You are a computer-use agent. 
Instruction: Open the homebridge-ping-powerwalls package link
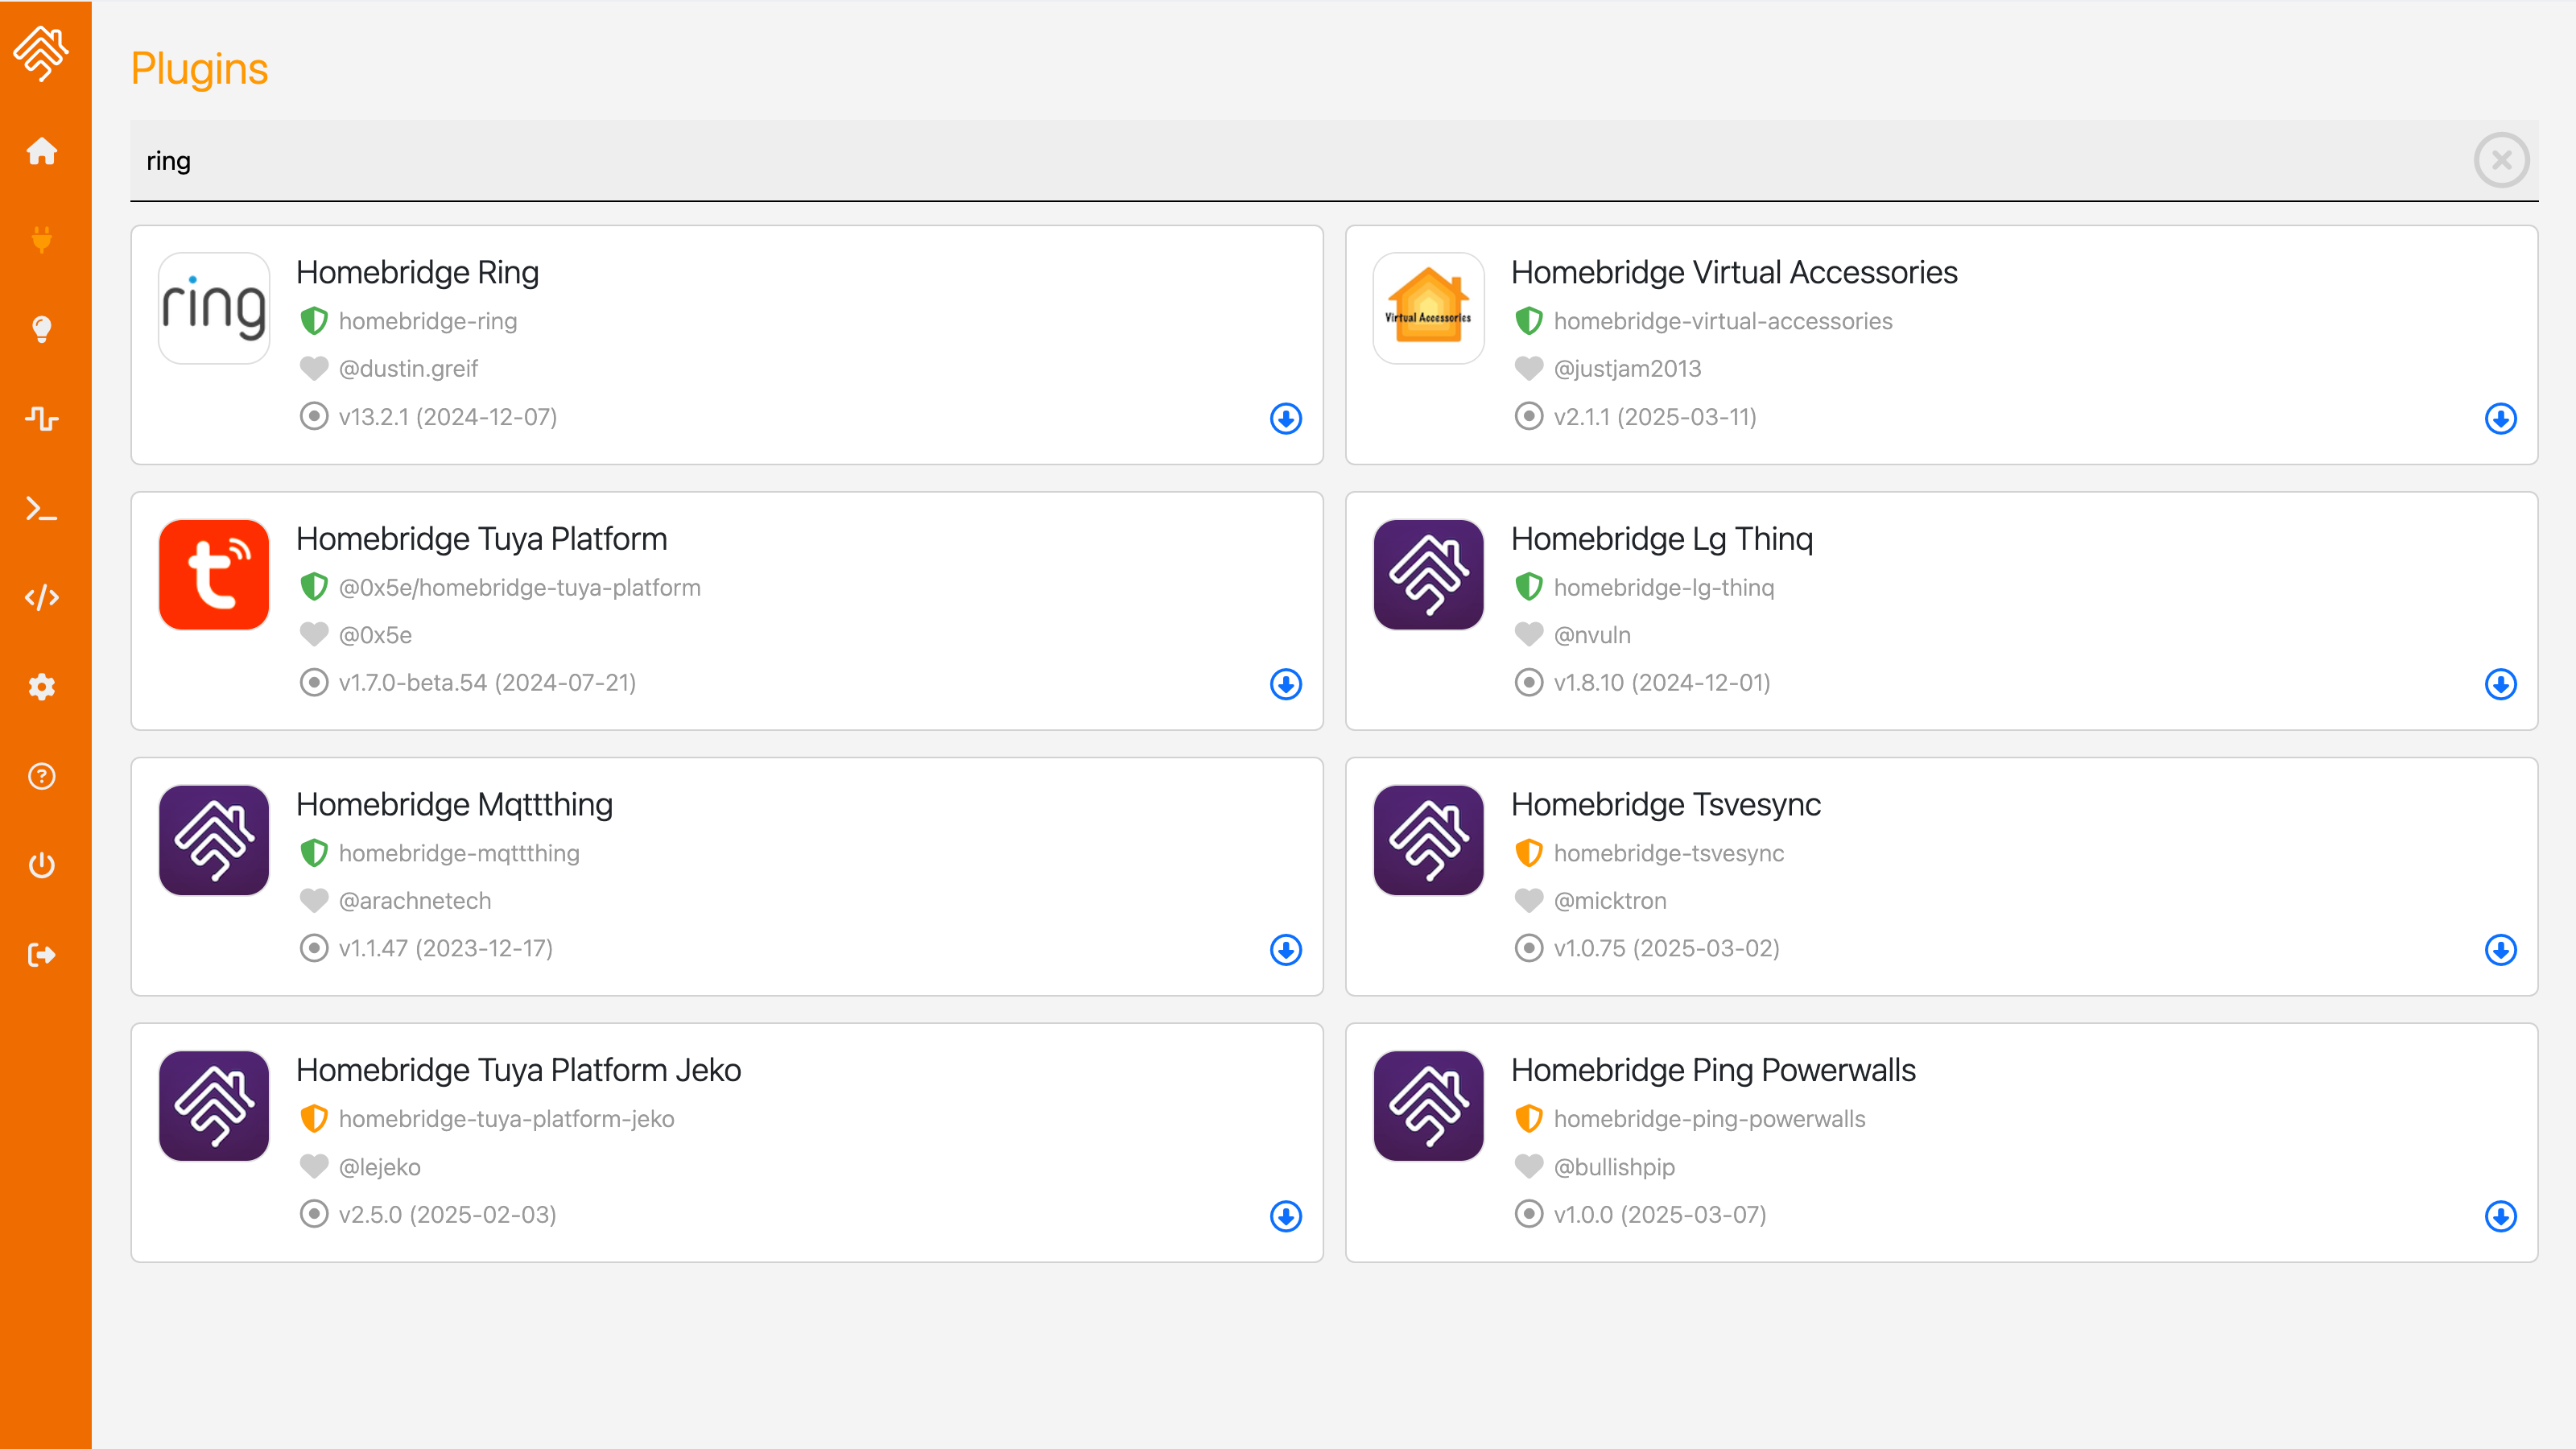(x=1710, y=1119)
